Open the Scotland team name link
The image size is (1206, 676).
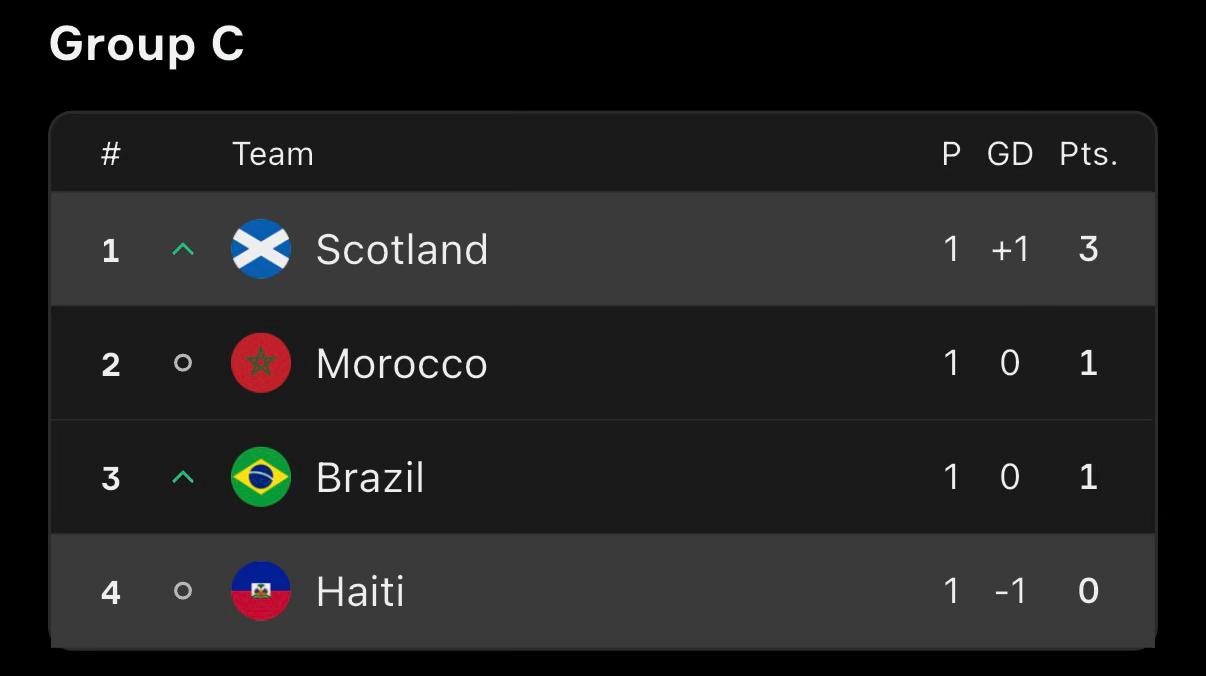(402, 249)
